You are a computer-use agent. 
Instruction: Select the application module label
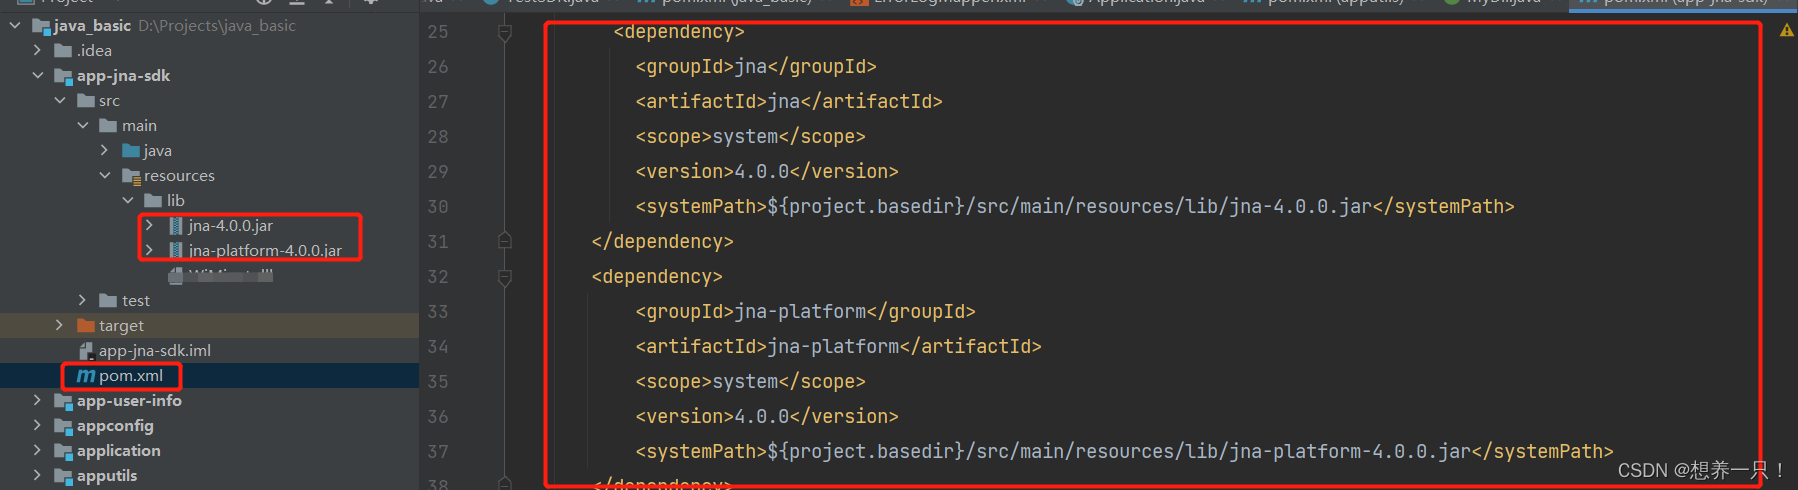[119, 451]
